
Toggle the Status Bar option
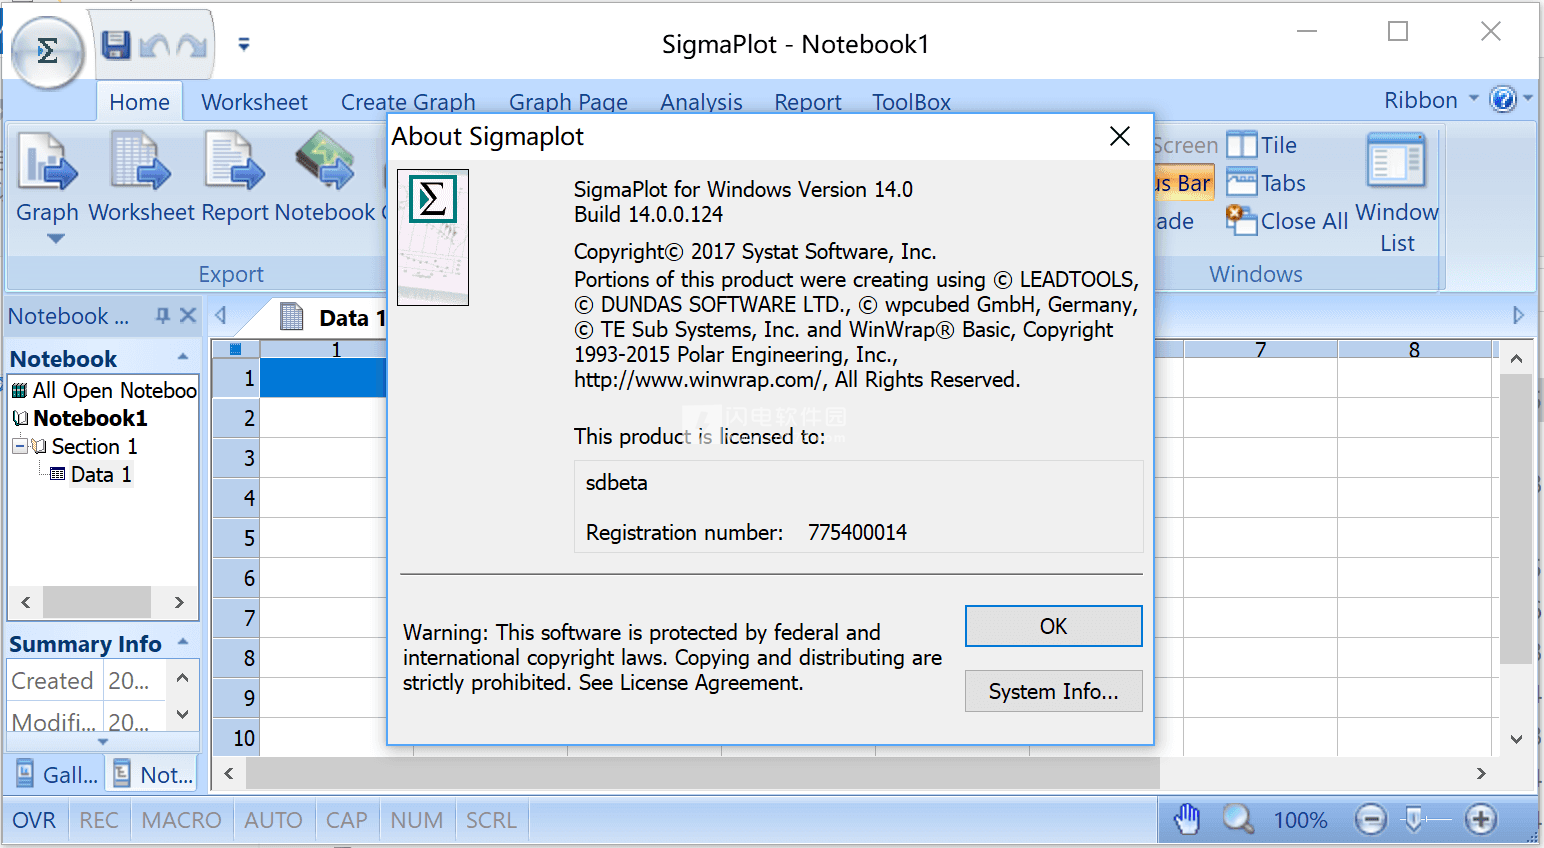(1185, 183)
